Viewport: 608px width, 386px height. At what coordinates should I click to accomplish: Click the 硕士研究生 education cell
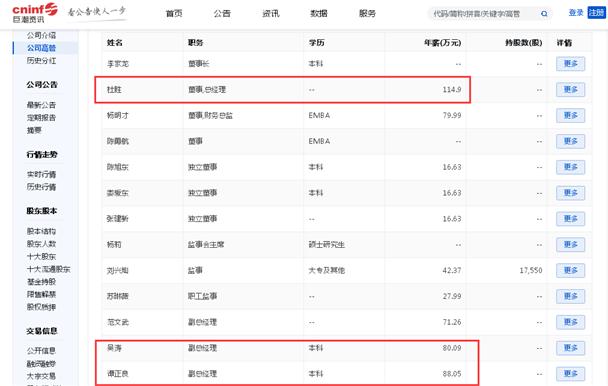(326, 245)
